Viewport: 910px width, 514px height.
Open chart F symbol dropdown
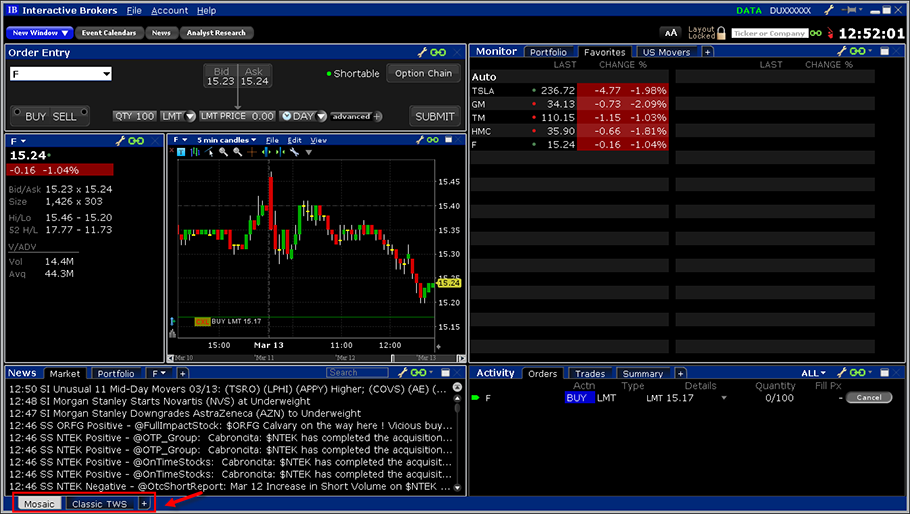click(180, 140)
